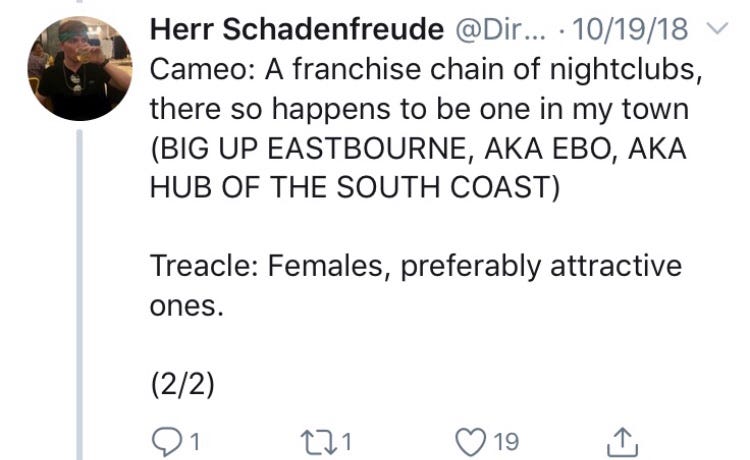Open Herr Schadenfreude's profile picture
750x460 pixels.
click(x=79, y=68)
